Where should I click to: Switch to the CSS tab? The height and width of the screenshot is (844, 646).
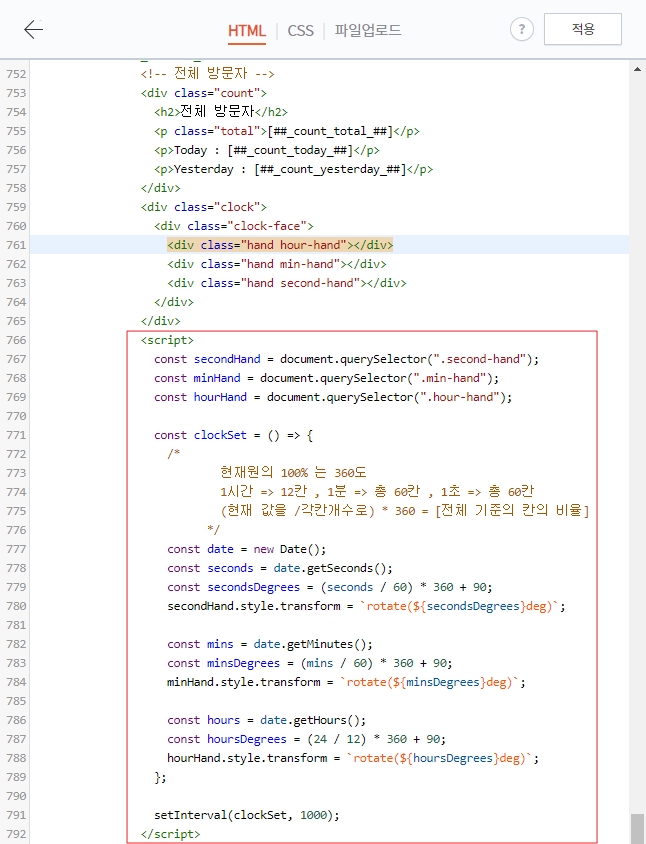point(300,31)
